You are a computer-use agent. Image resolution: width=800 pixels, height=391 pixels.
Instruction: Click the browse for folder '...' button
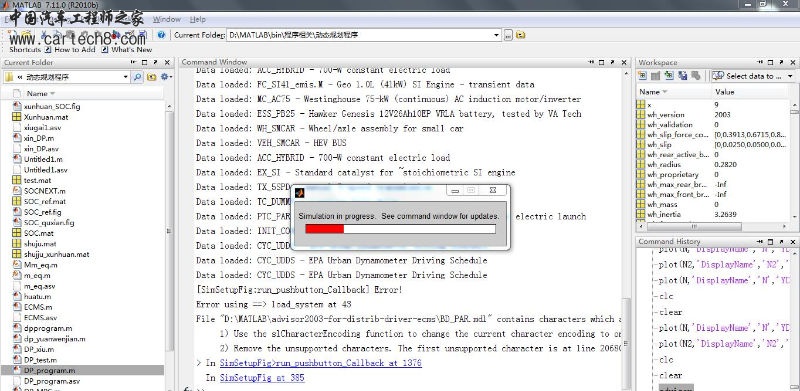point(508,35)
